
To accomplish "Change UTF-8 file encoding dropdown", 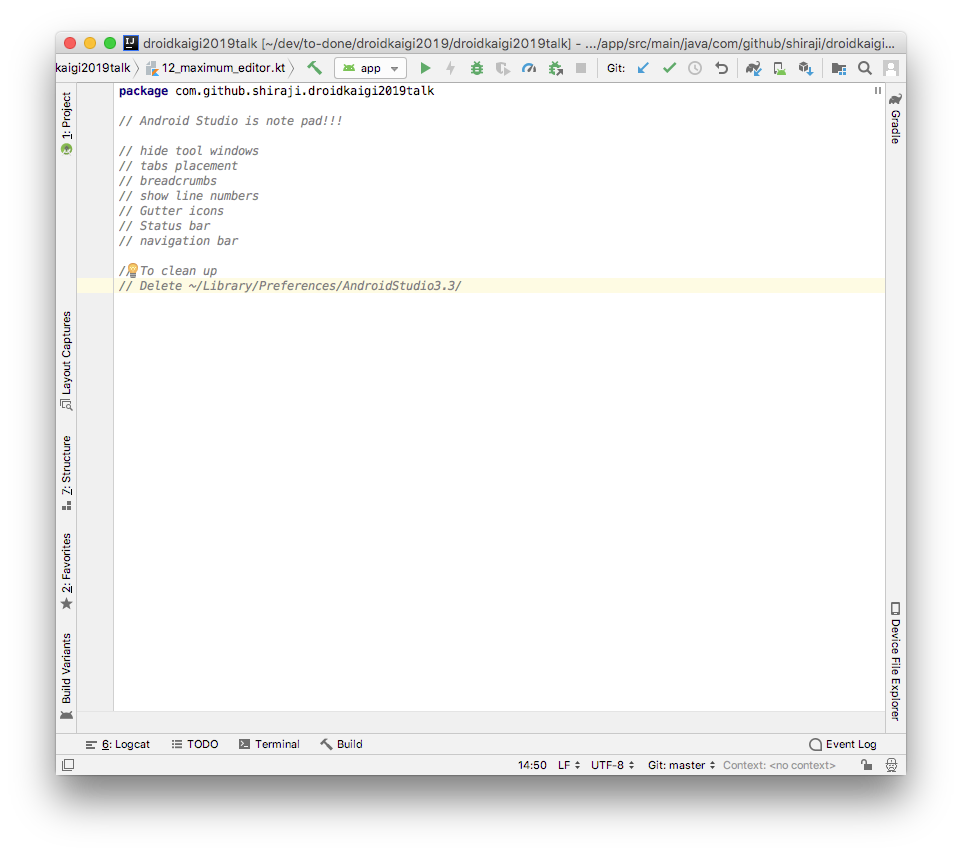I will click(612, 765).
